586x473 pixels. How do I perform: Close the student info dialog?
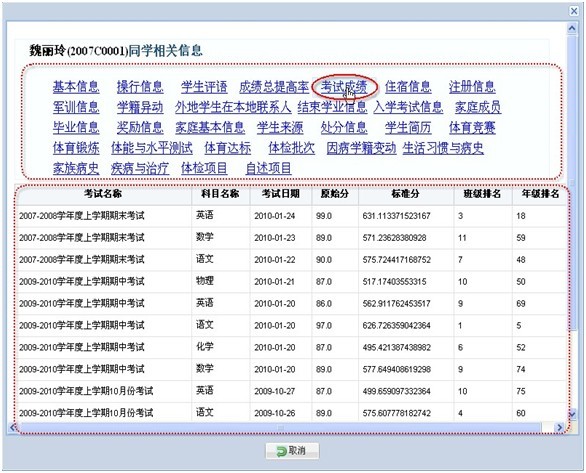coord(574,11)
